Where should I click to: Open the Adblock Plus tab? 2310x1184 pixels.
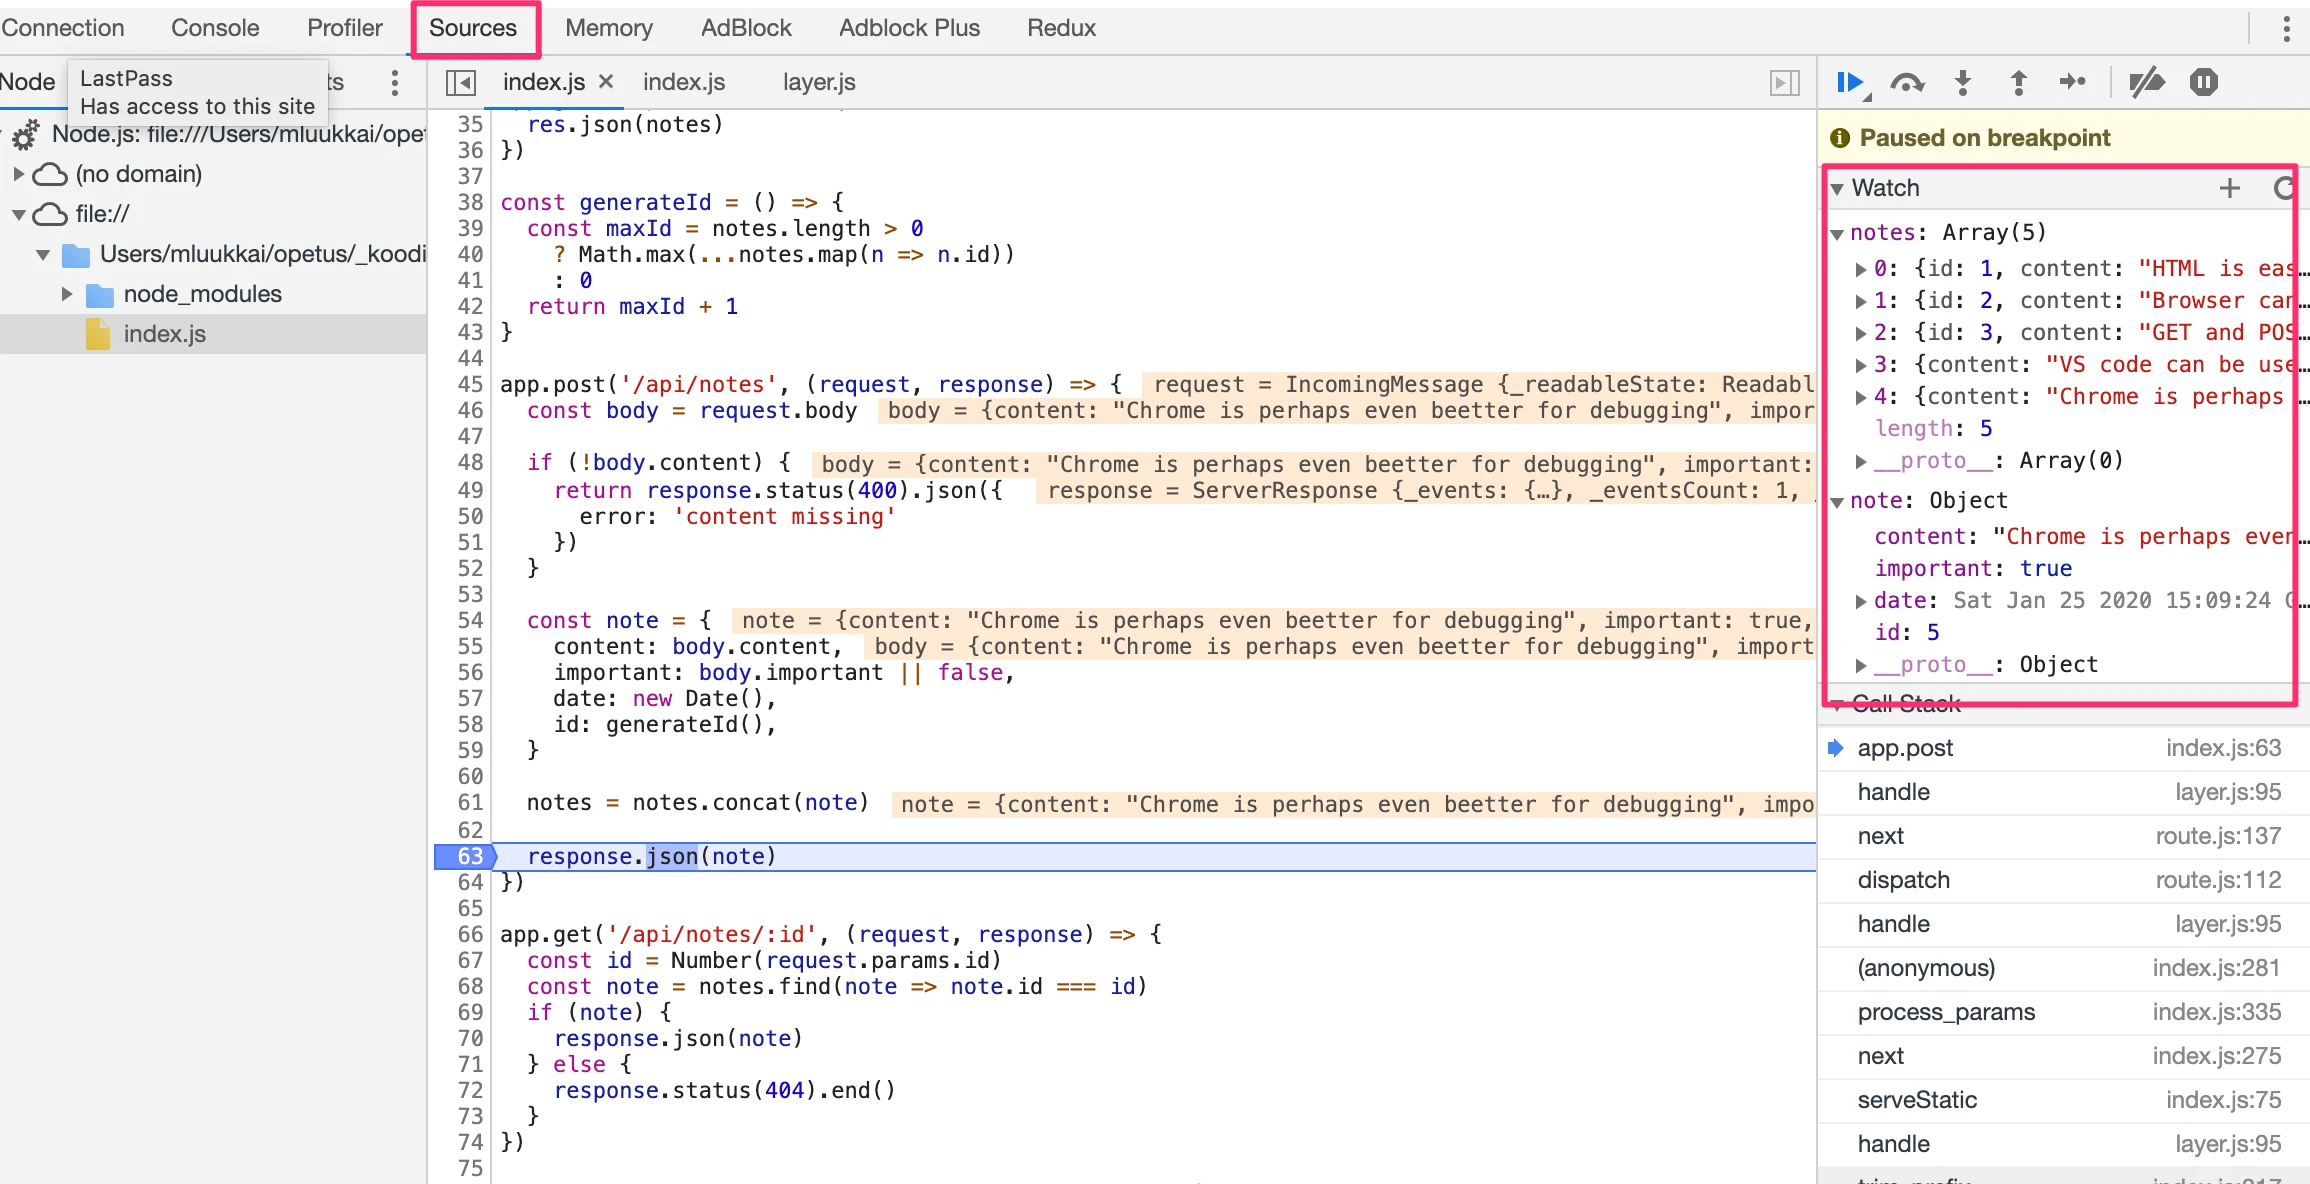[909, 28]
